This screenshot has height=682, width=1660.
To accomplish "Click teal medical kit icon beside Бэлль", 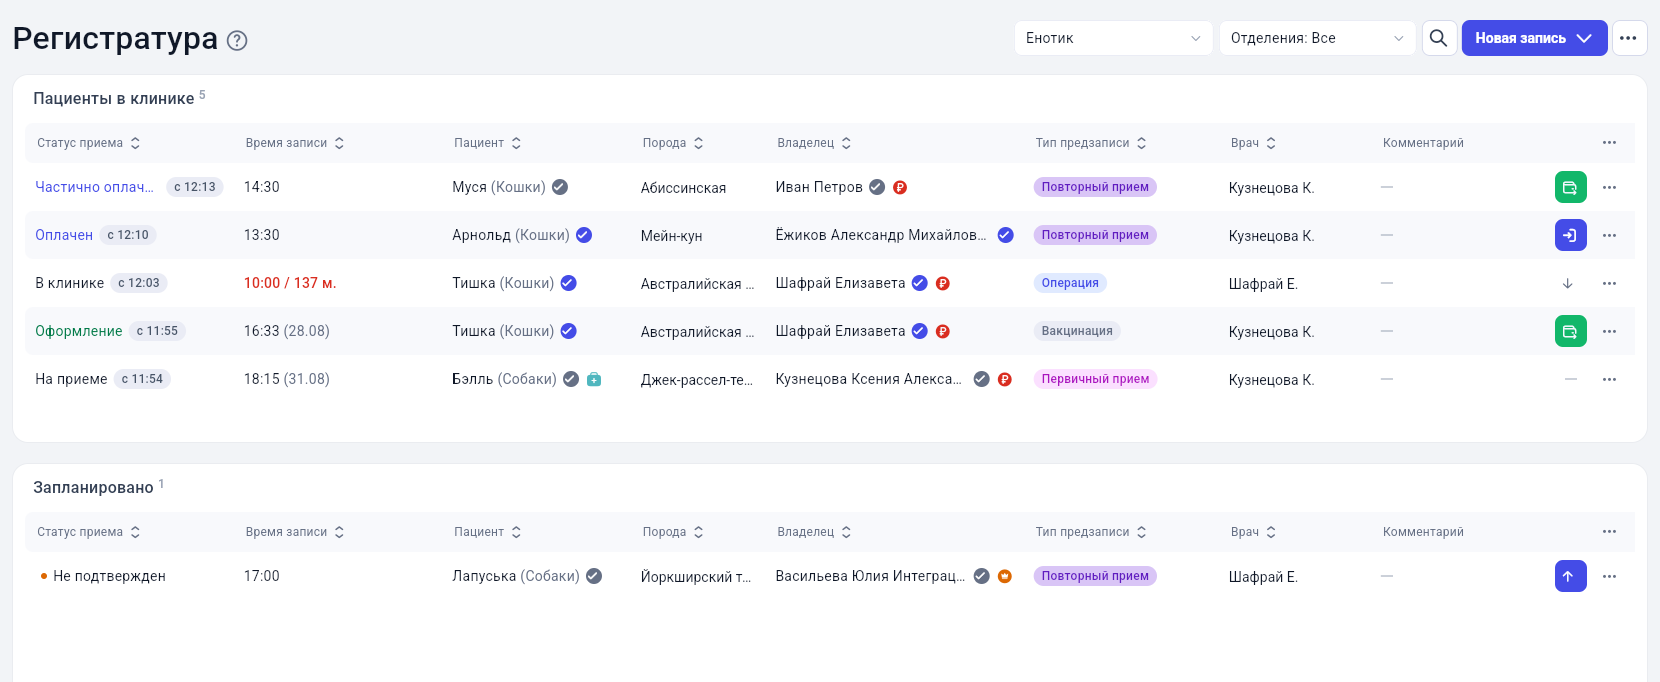I will click(x=594, y=379).
